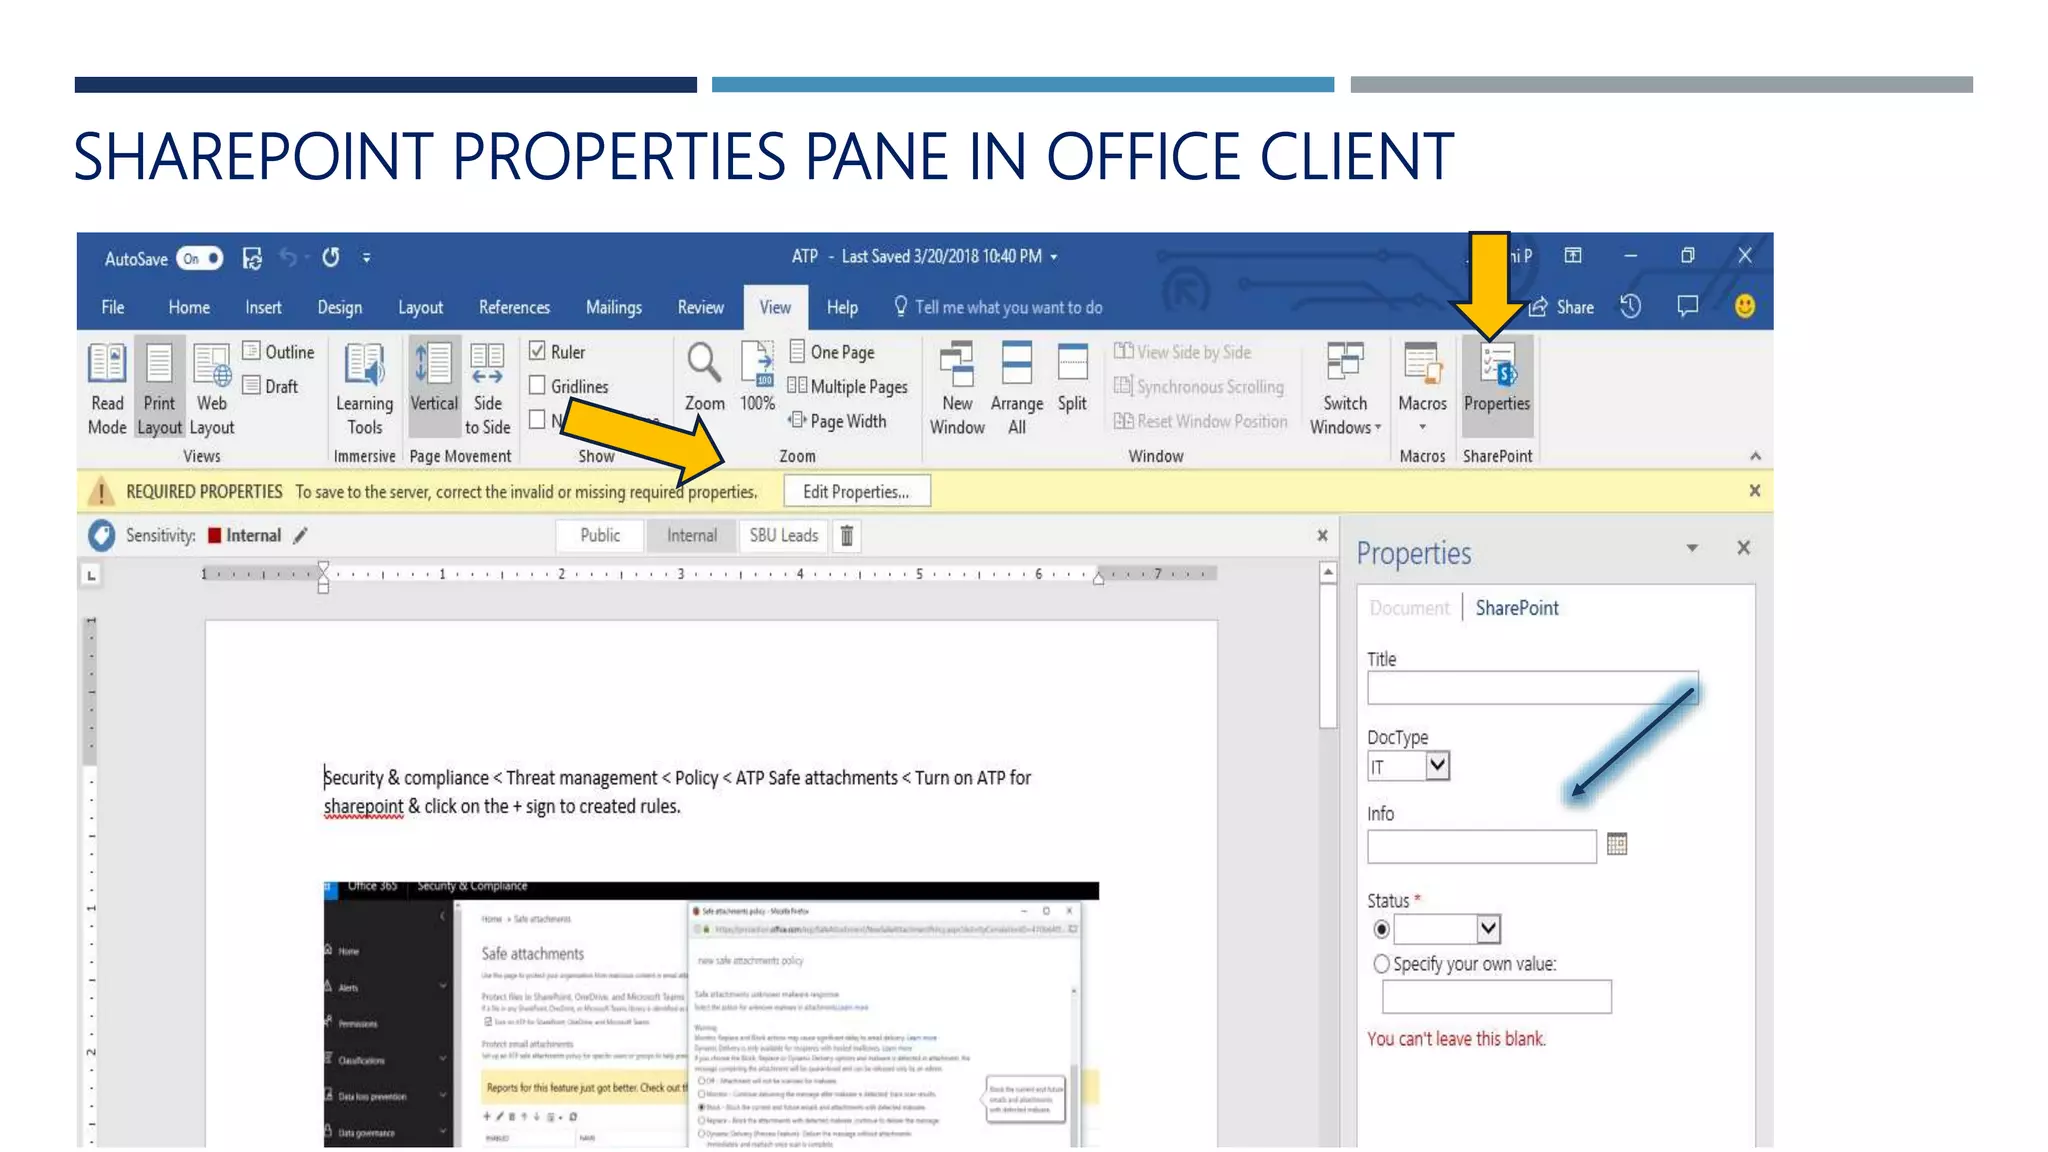Open Learning Tools

pyautogui.click(x=364, y=388)
